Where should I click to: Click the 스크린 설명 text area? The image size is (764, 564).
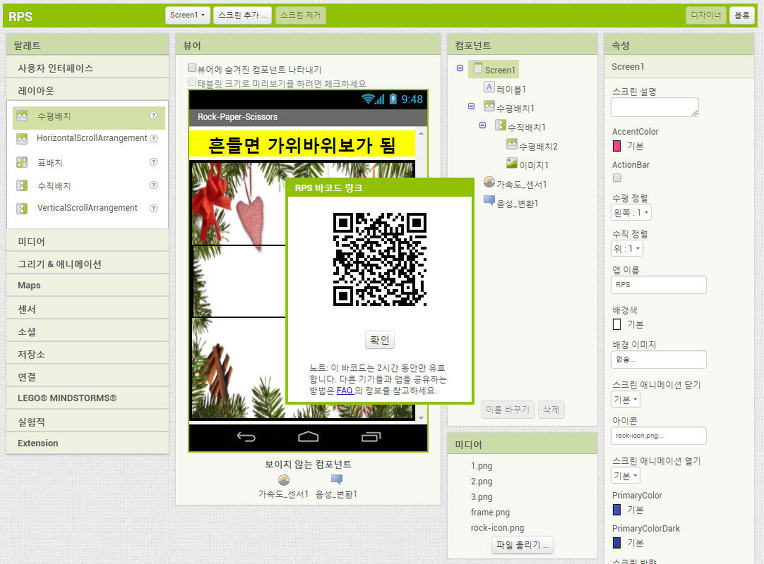[x=655, y=107]
